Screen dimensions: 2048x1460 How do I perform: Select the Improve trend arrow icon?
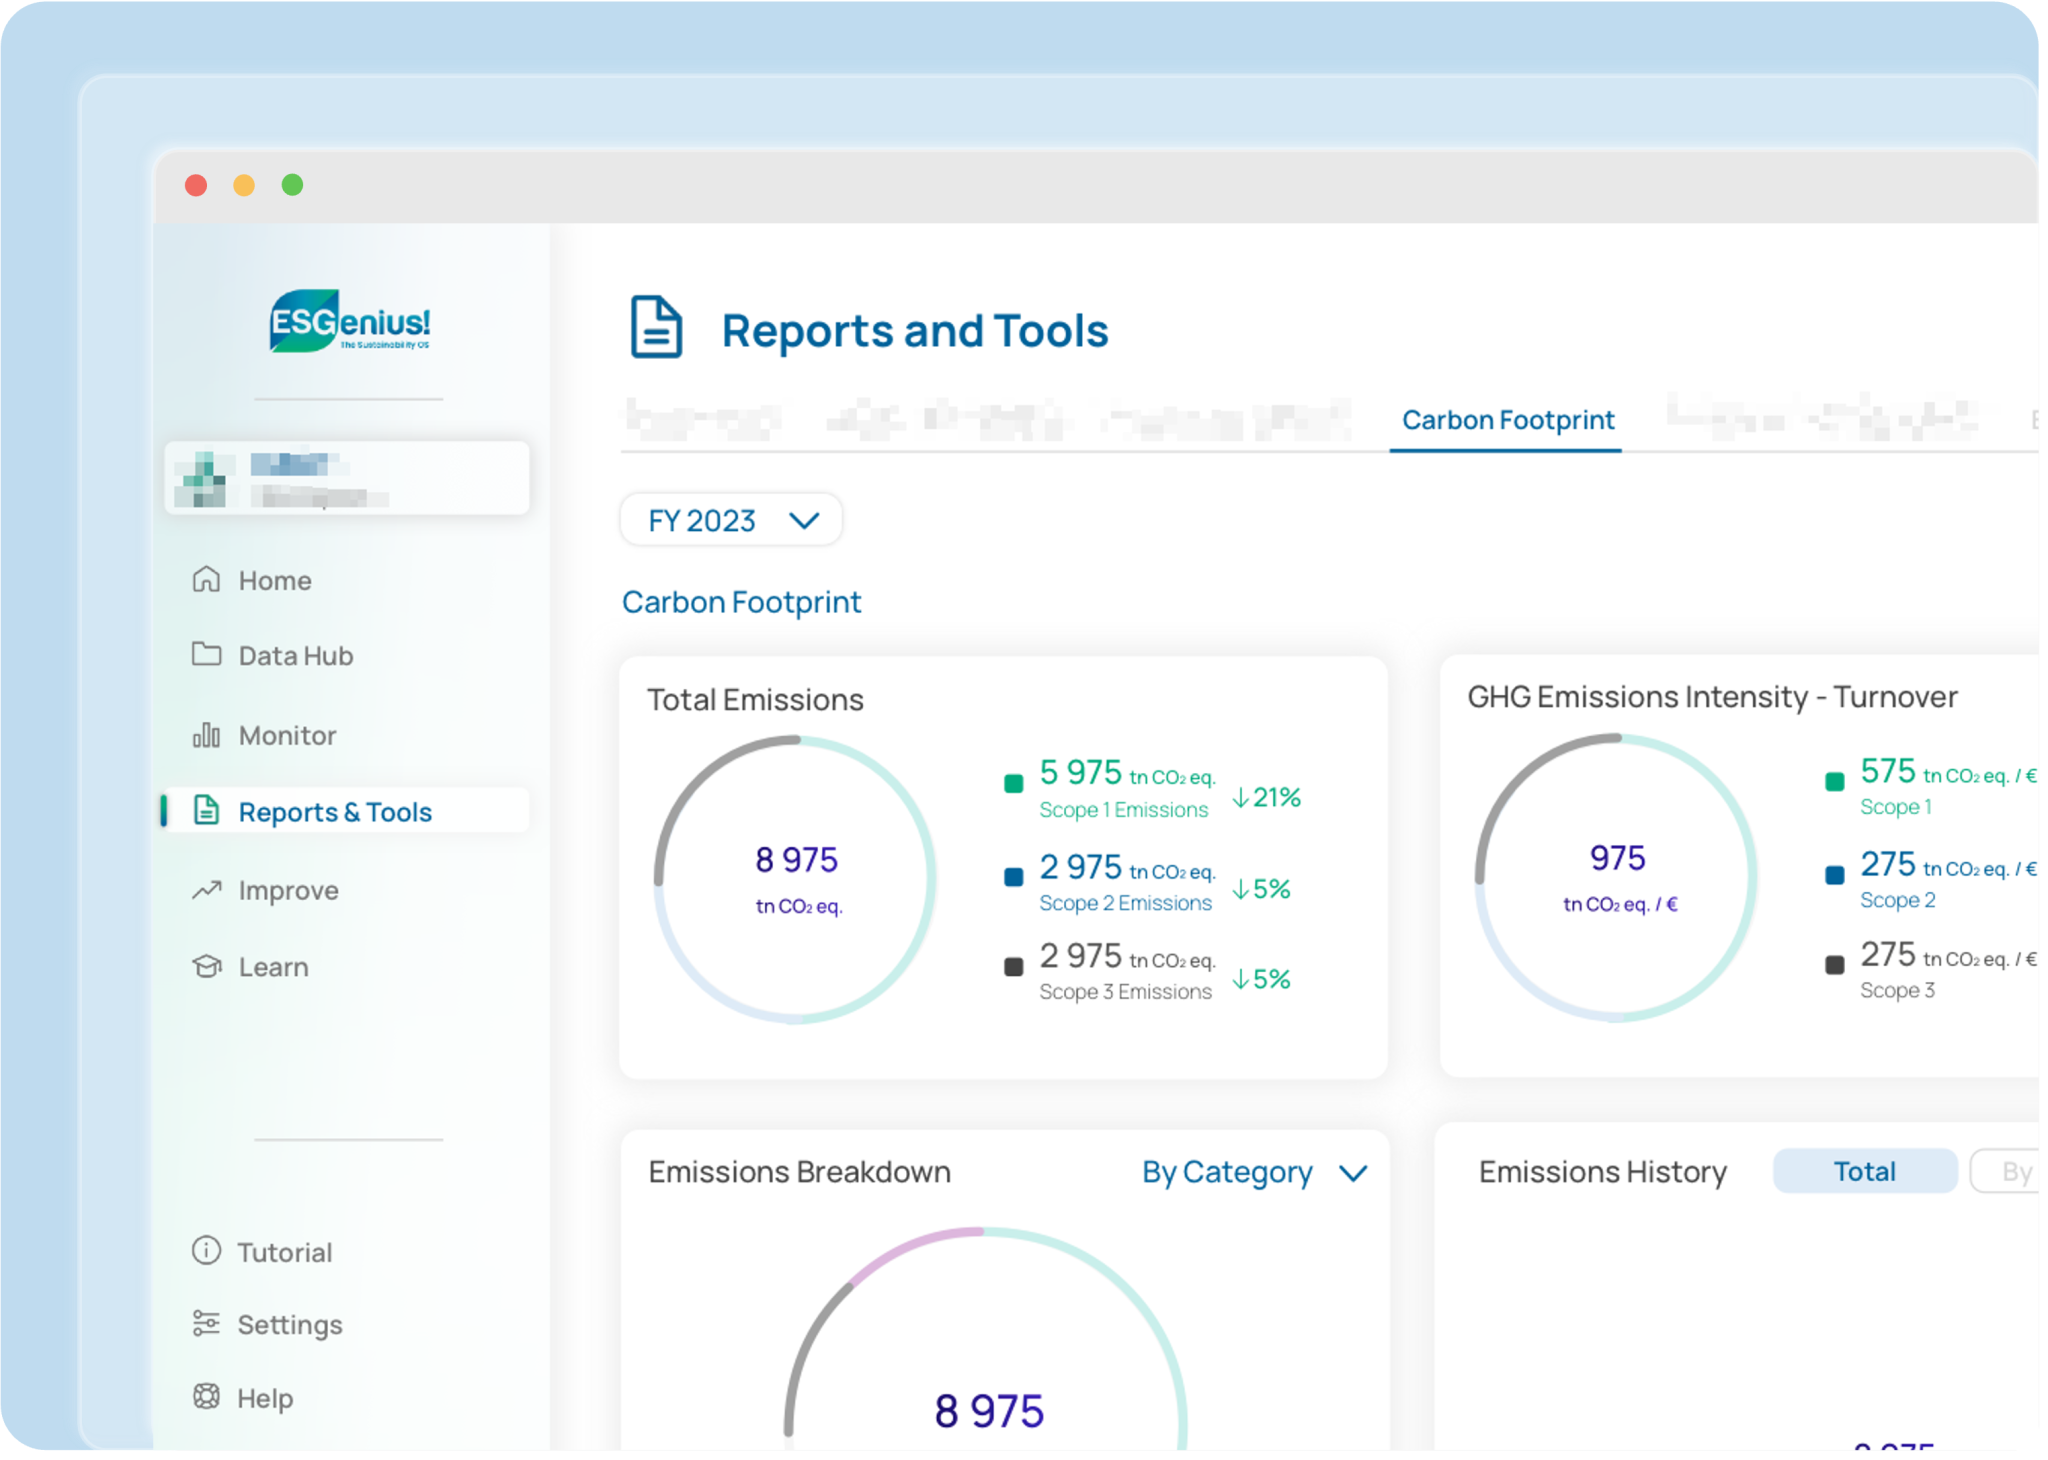tap(206, 889)
